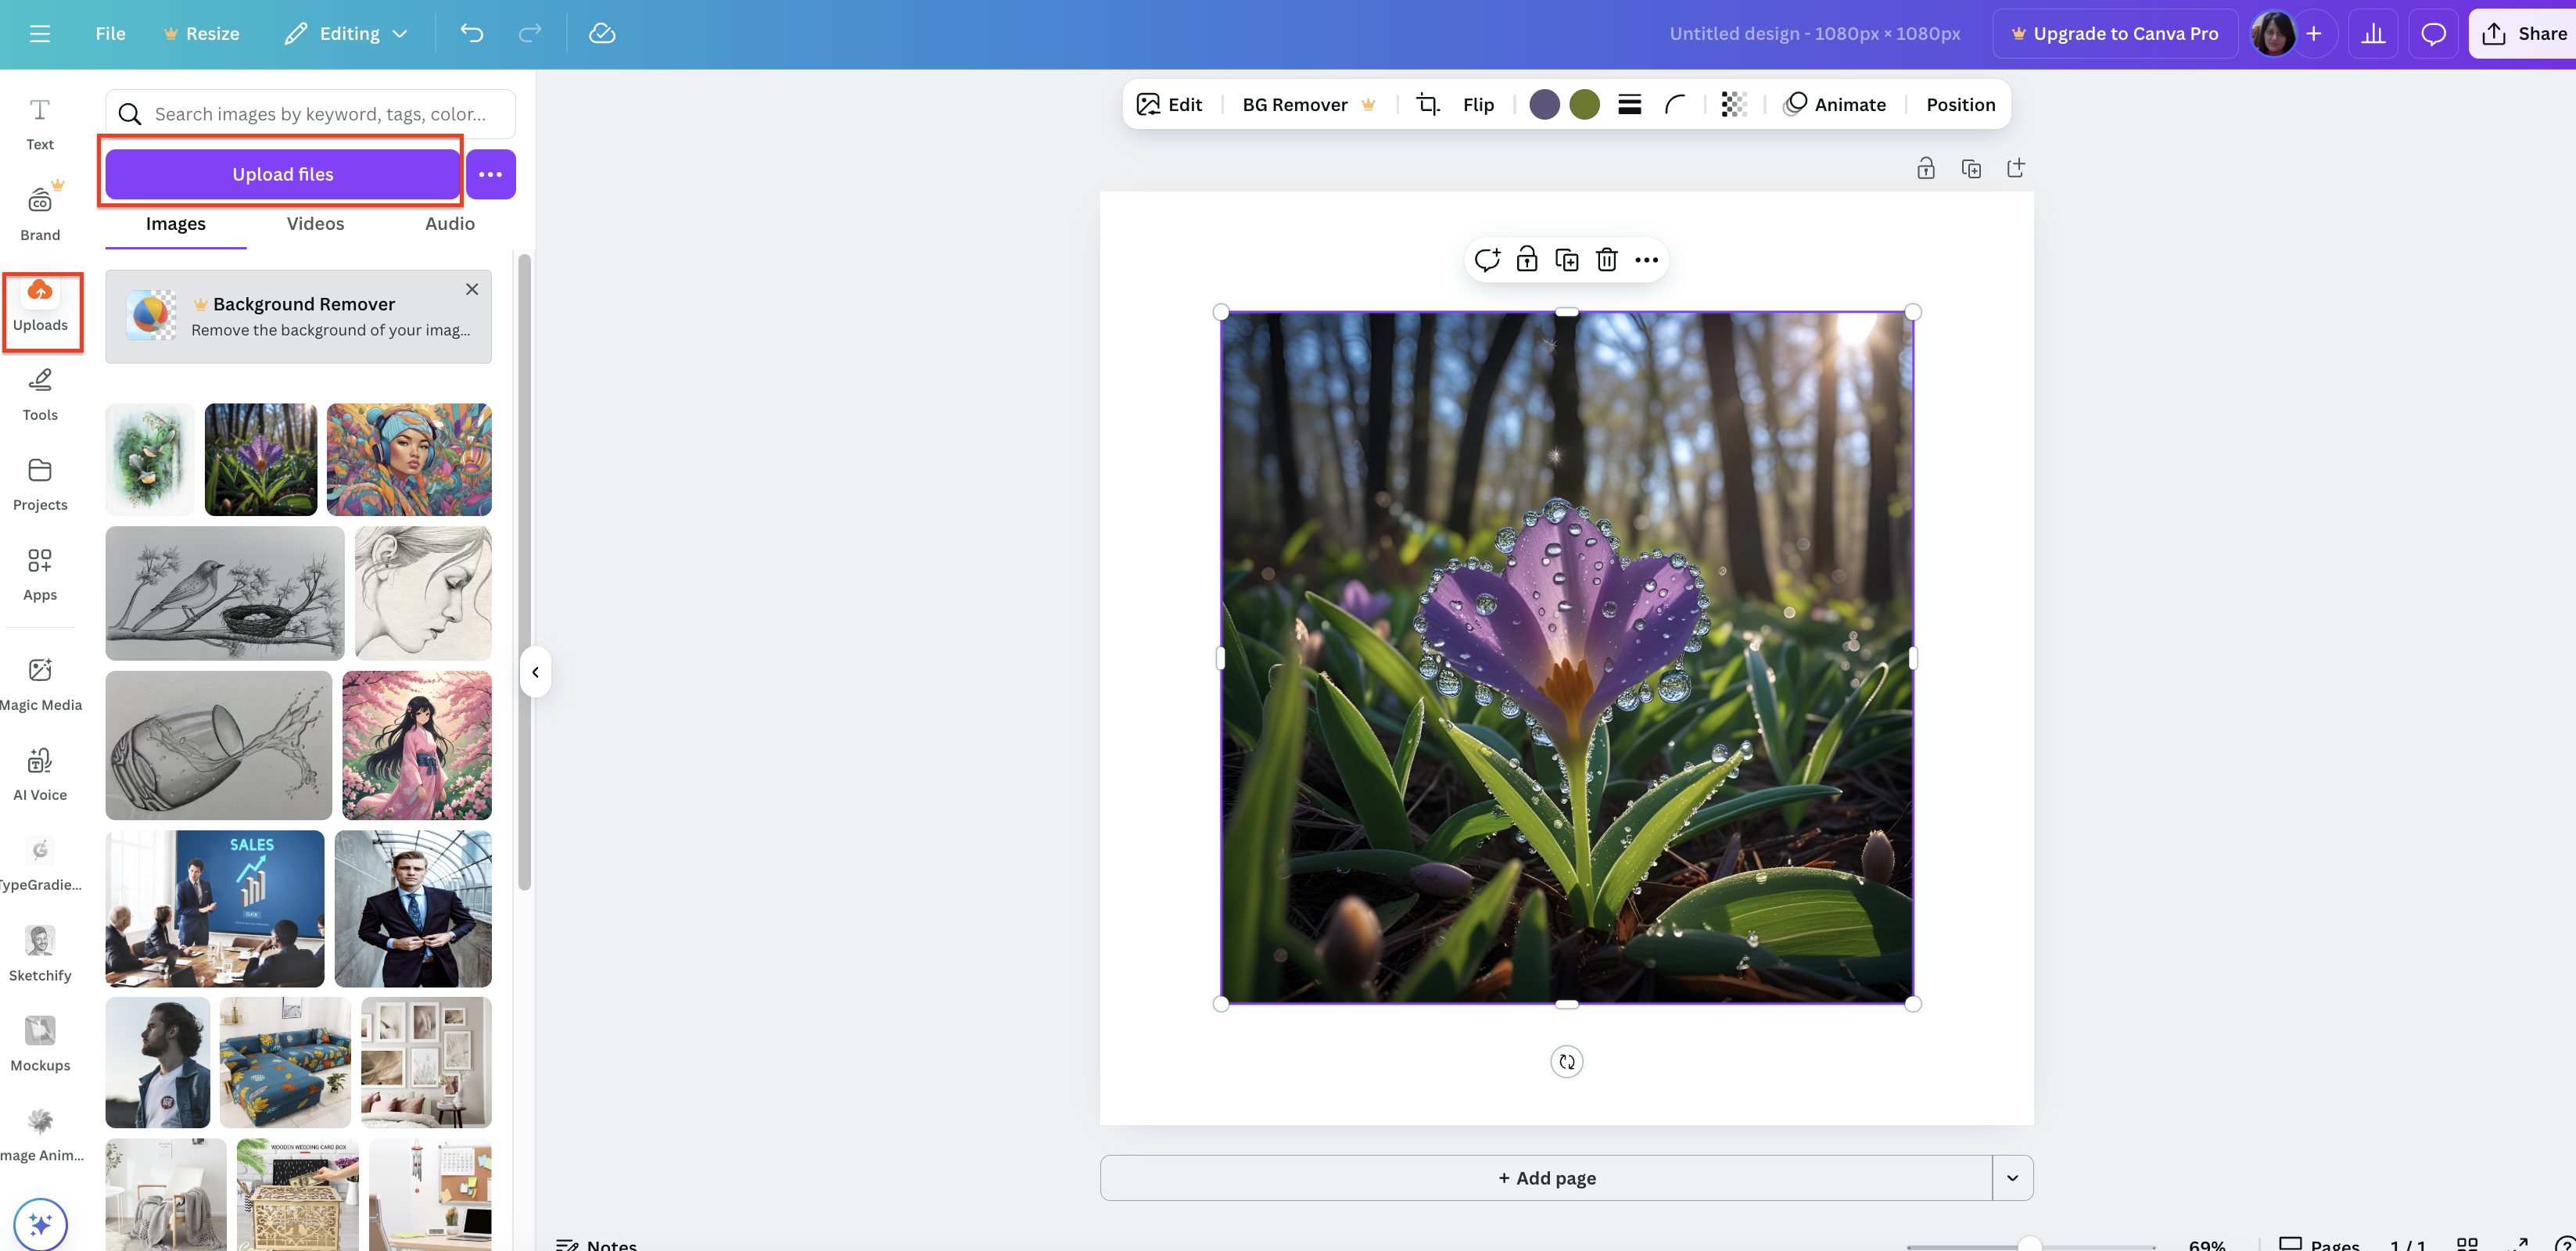Image resolution: width=2576 pixels, height=1251 pixels.
Task: Select the olive green color swatch
Action: 1584,104
